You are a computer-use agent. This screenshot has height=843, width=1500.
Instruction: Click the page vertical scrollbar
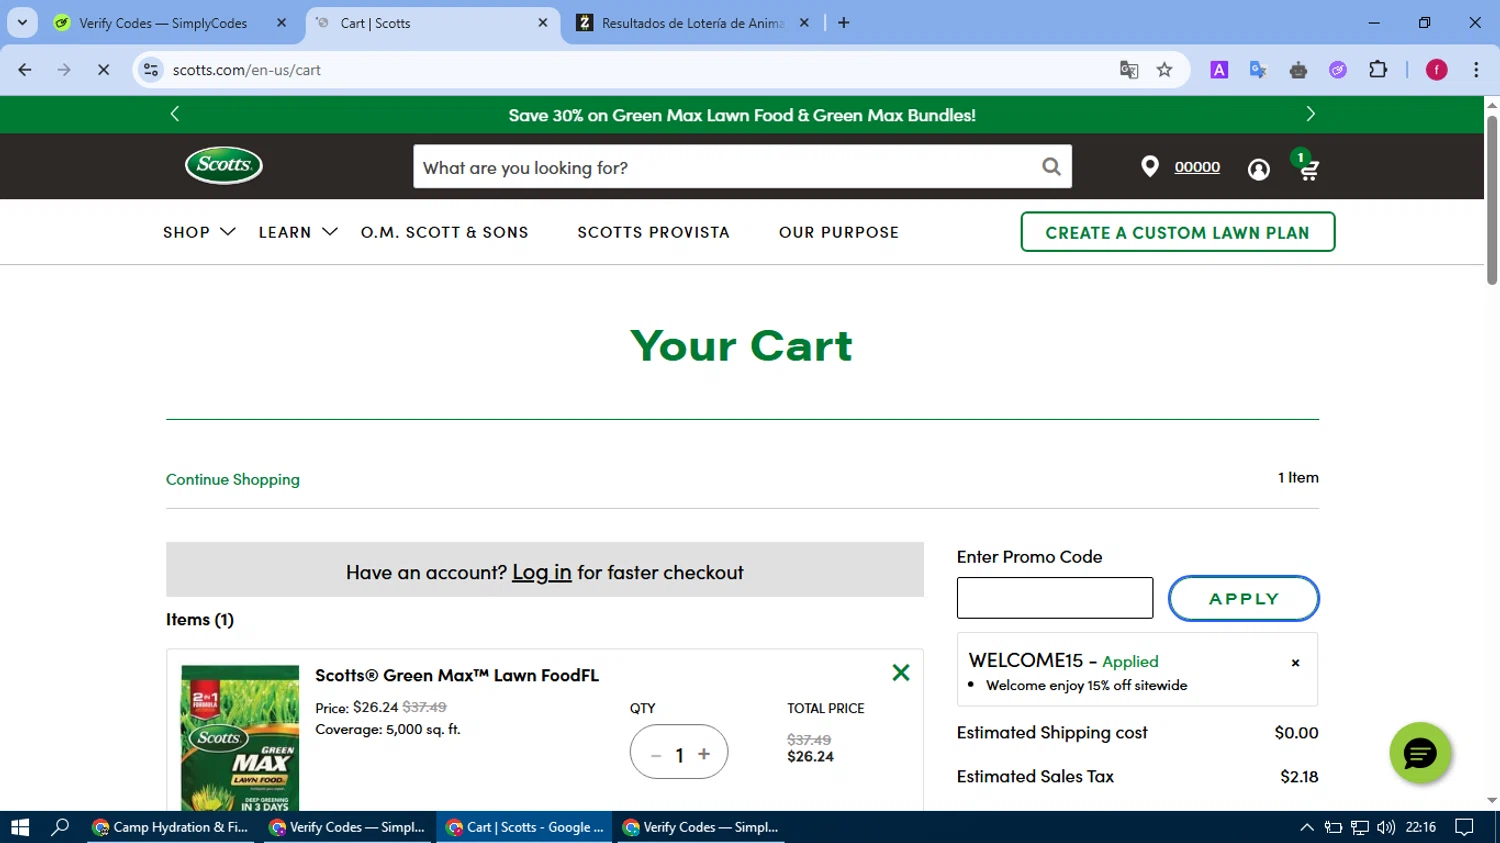point(1492,200)
